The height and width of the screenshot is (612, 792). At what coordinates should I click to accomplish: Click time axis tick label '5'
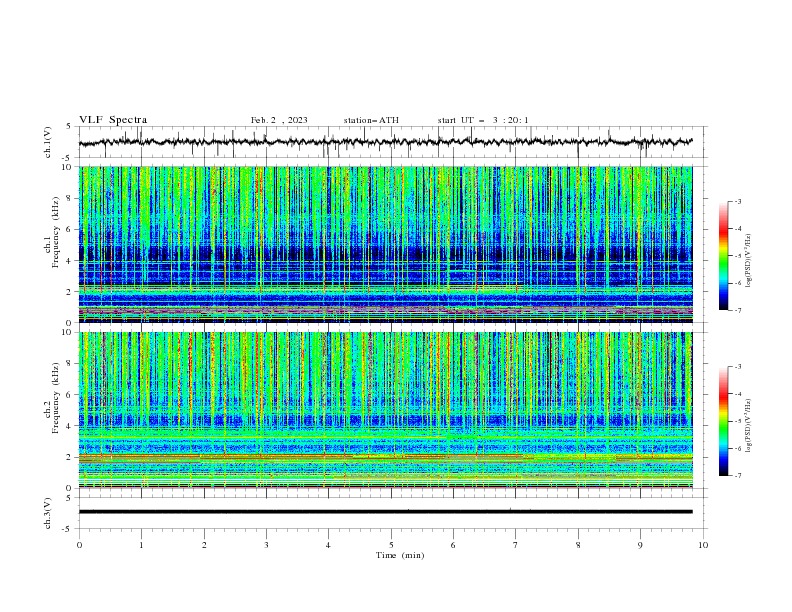[391, 545]
